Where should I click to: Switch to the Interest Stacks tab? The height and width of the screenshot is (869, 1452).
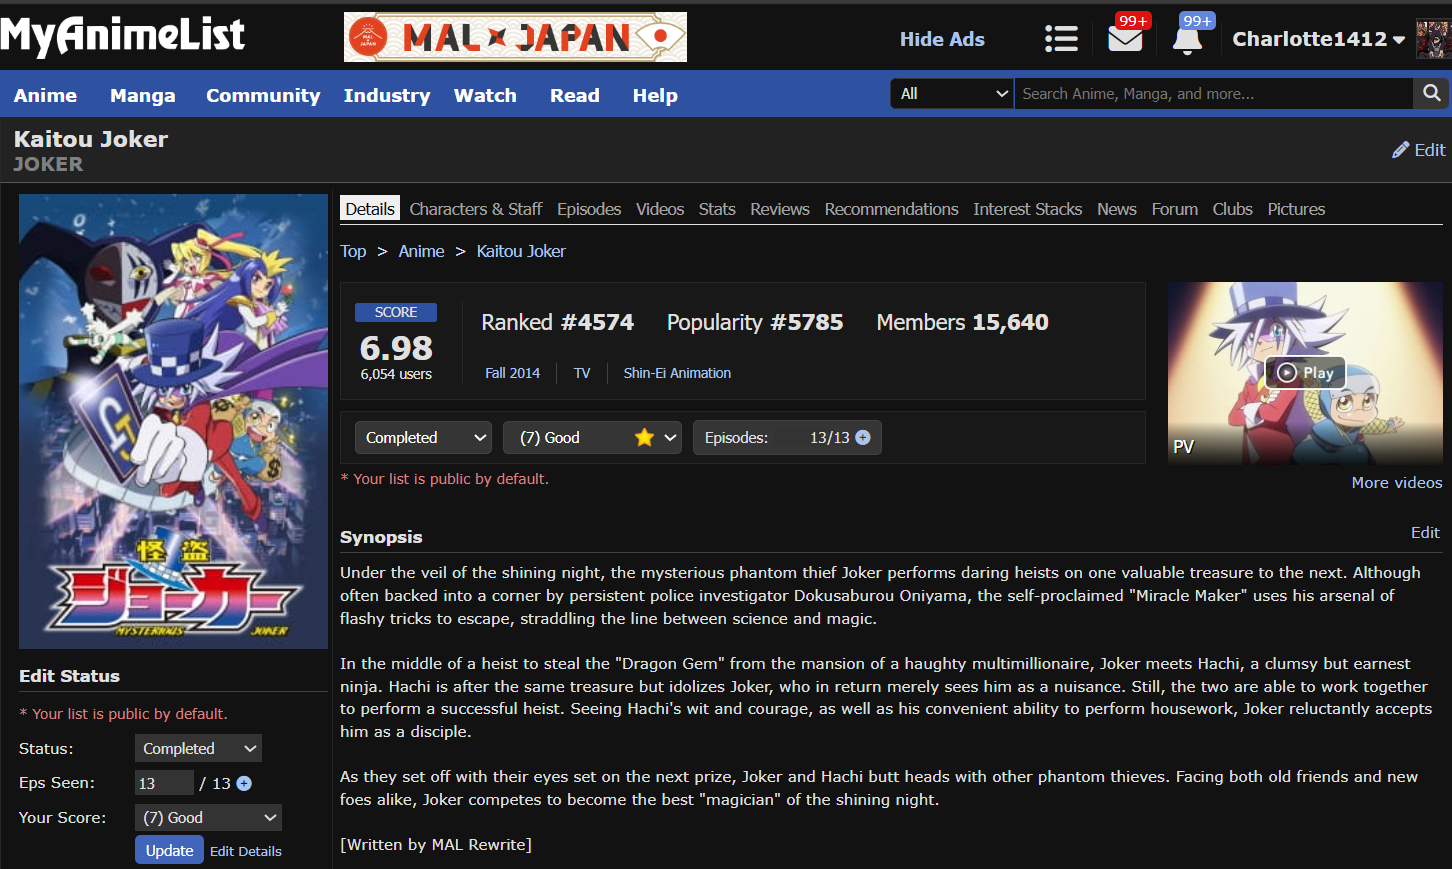[1028, 209]
